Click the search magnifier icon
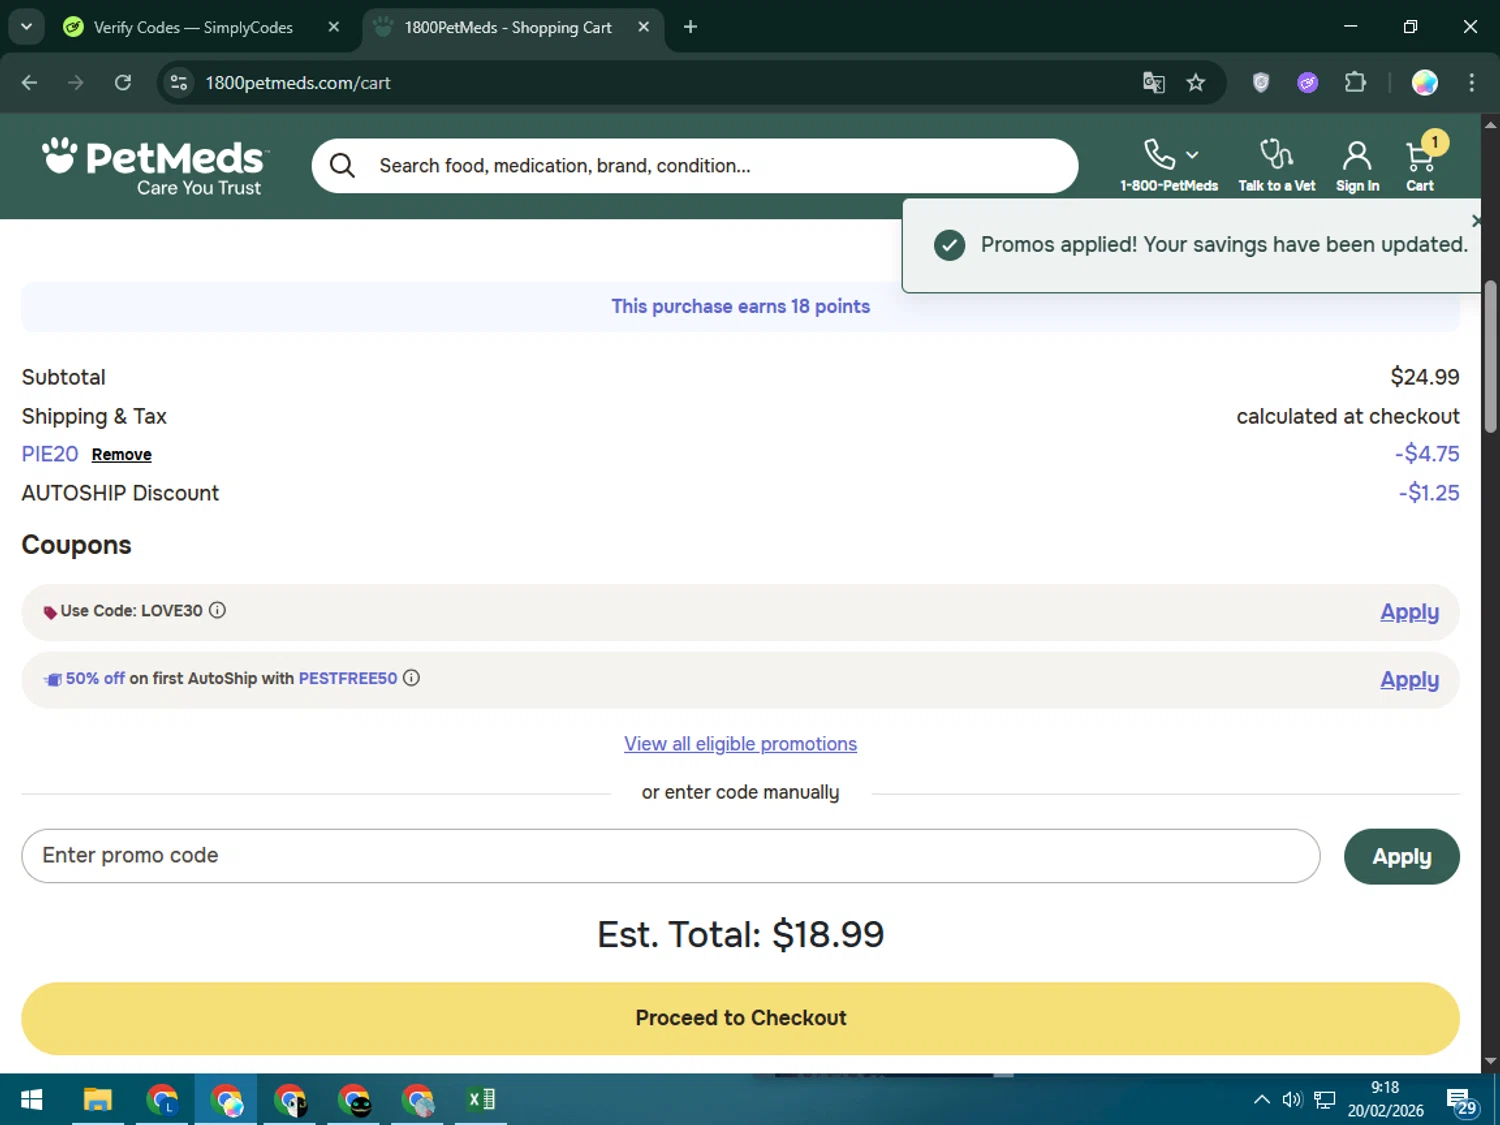 click(x=342, y=165)
